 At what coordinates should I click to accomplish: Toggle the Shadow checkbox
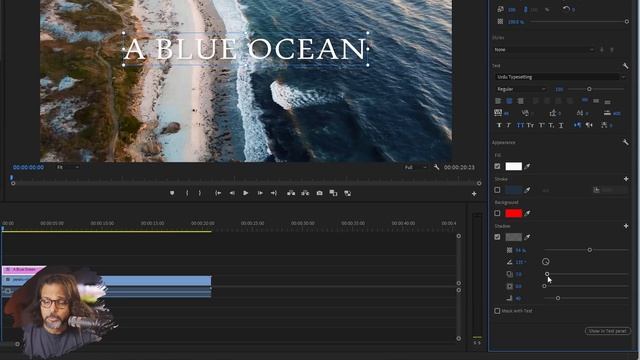[497, 237]
